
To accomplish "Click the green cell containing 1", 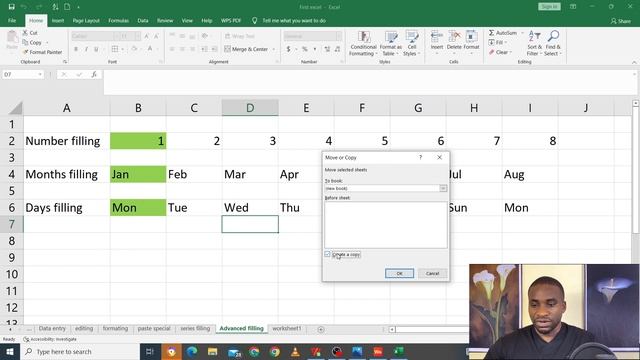I will 138,141.
